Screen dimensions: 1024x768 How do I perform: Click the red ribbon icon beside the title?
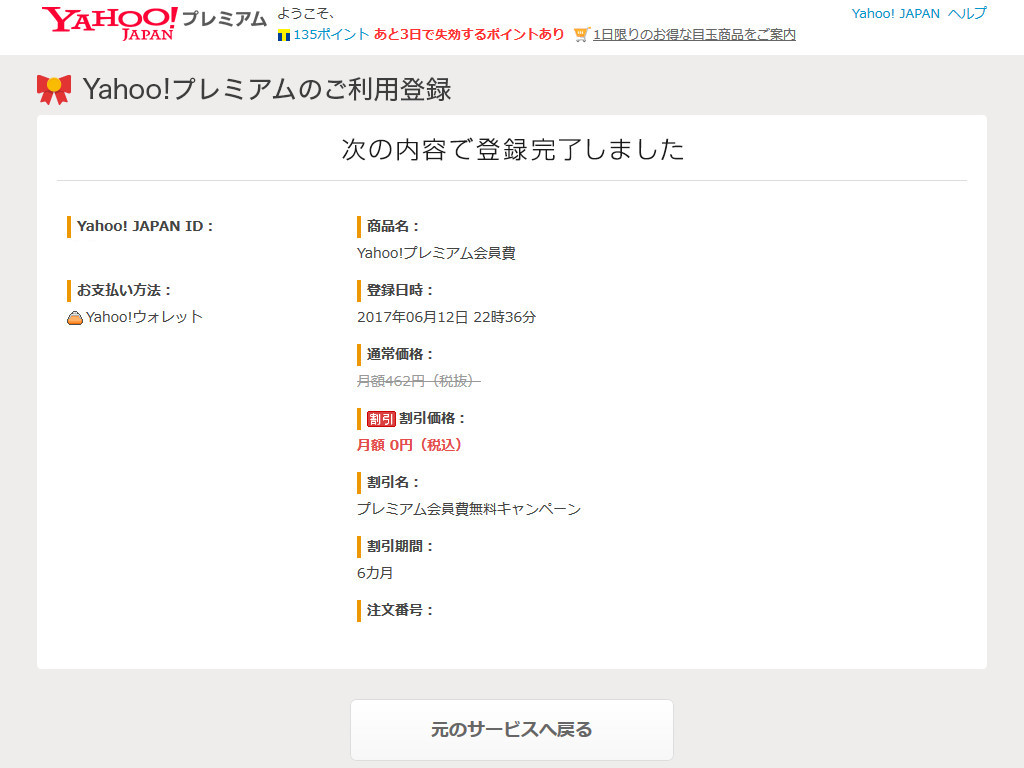[x=54, y=89]
